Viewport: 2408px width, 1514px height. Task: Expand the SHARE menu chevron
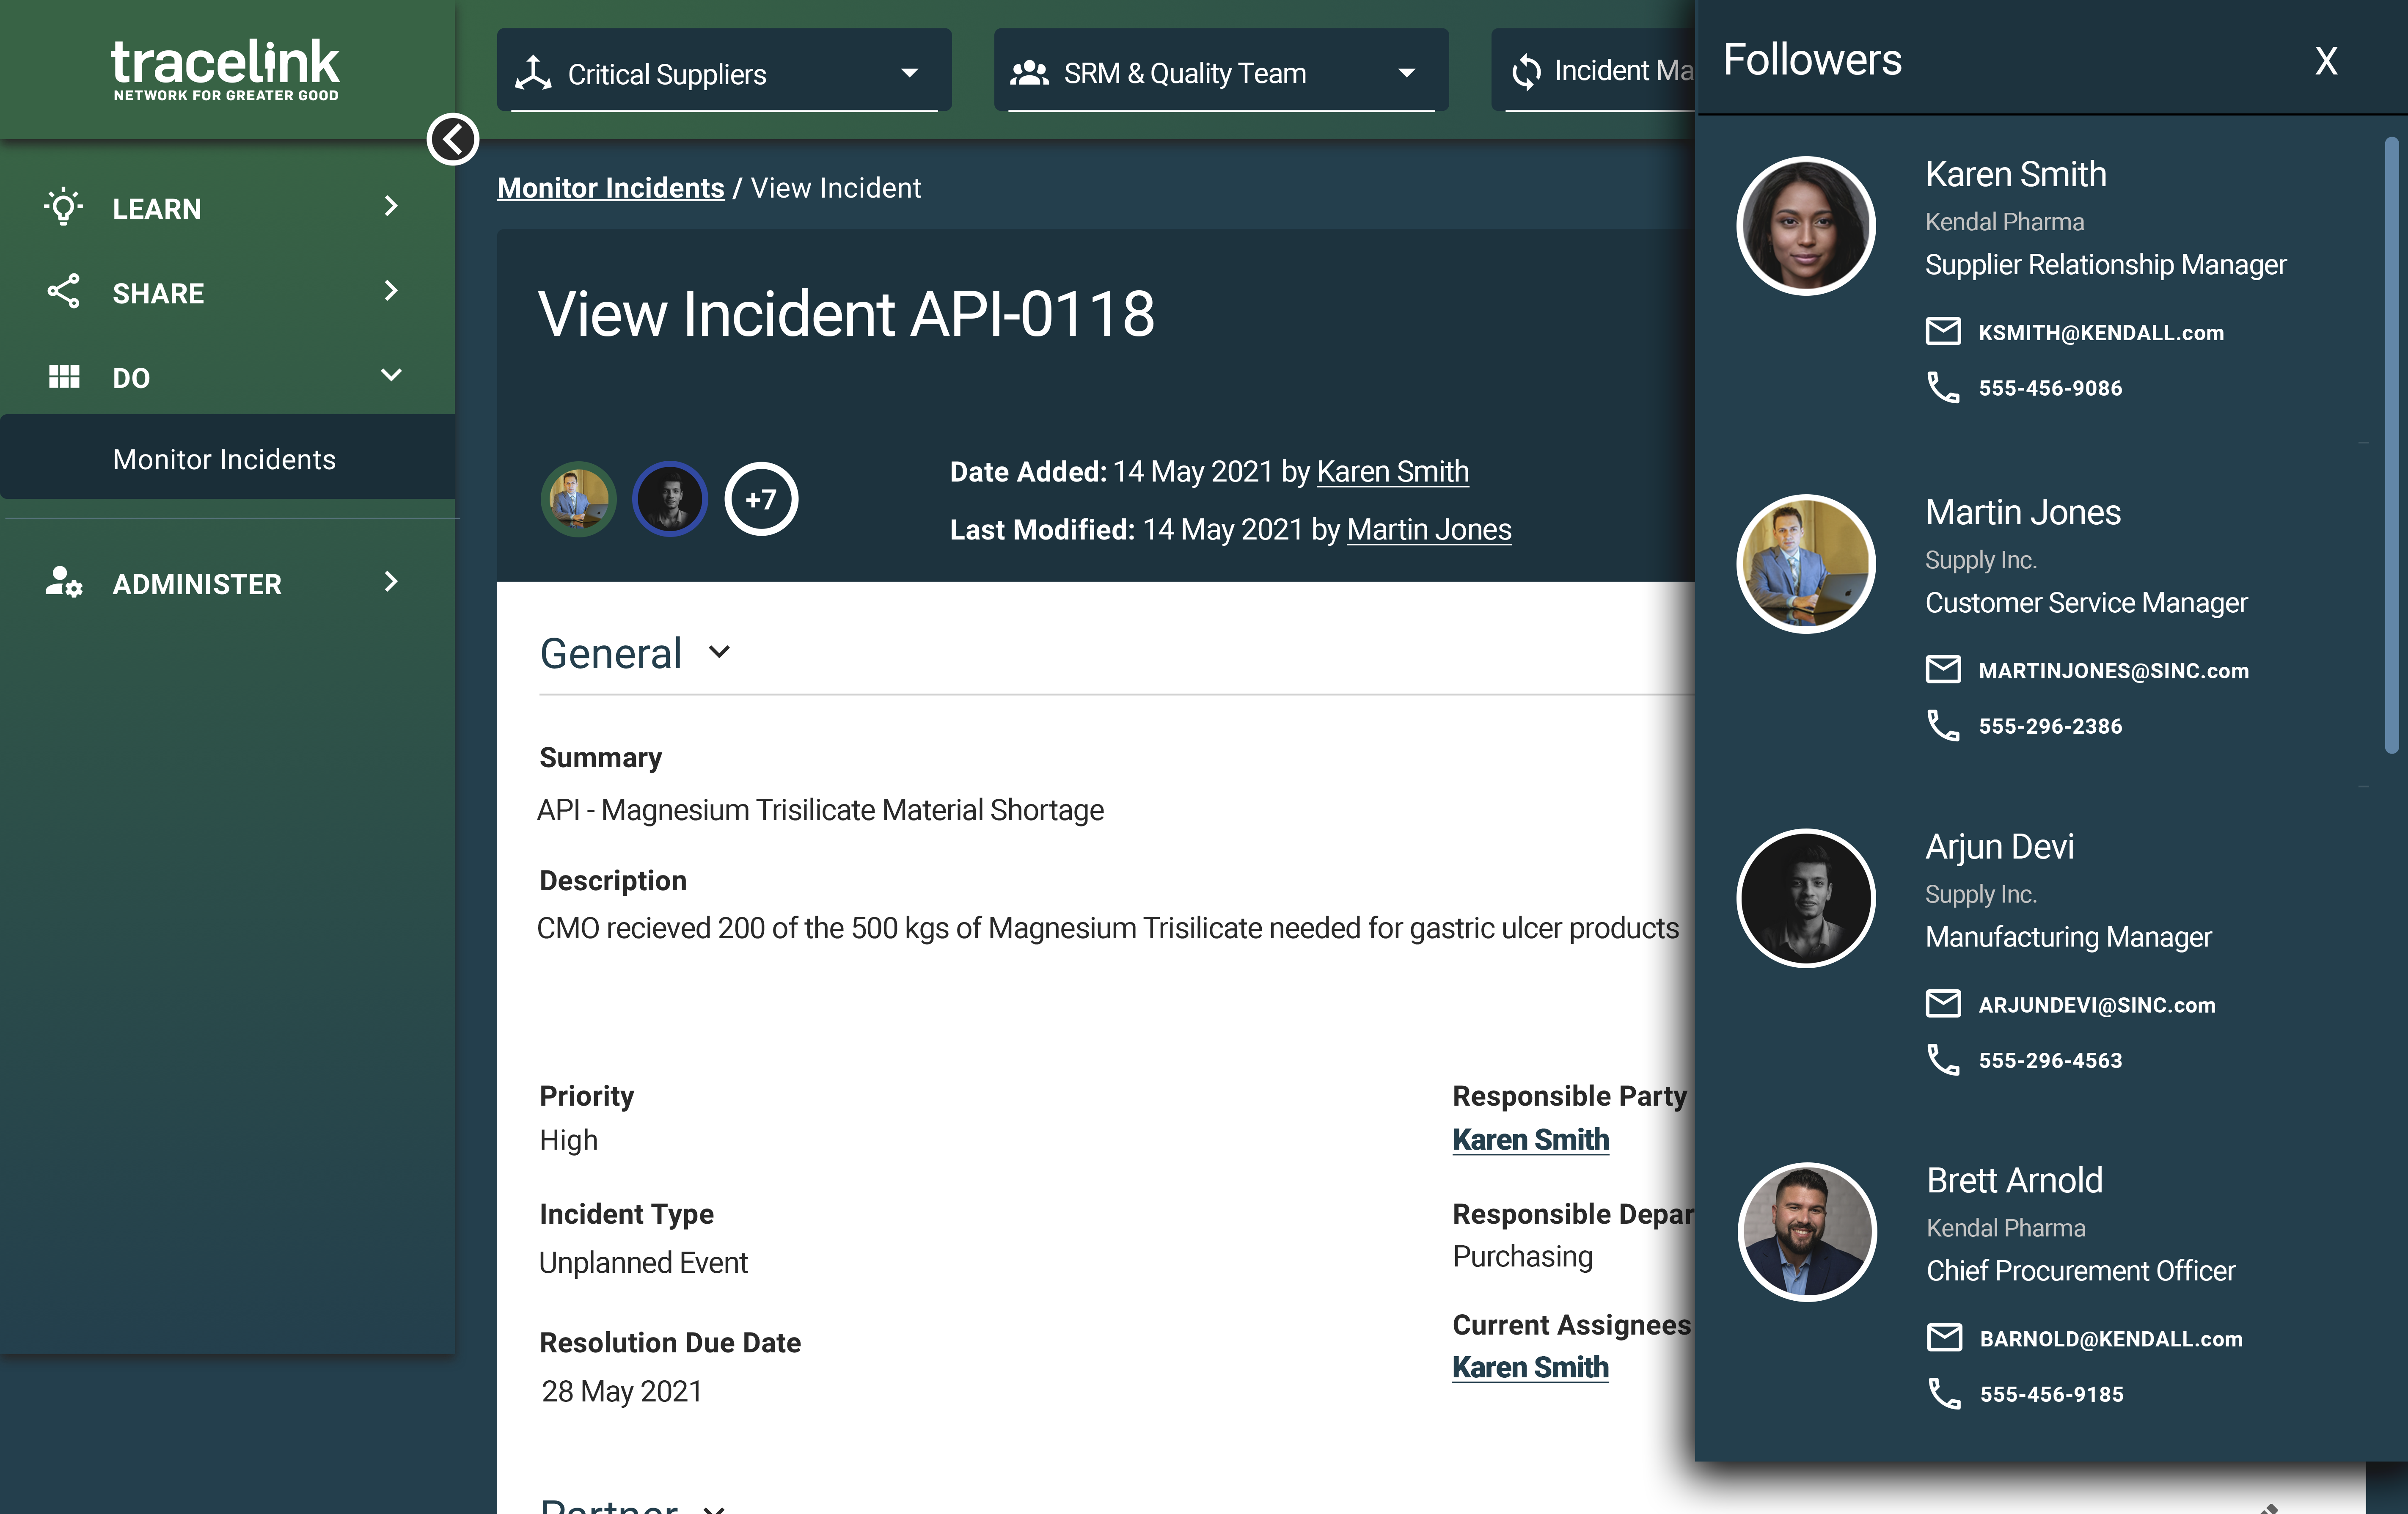(x=391, y=291)
